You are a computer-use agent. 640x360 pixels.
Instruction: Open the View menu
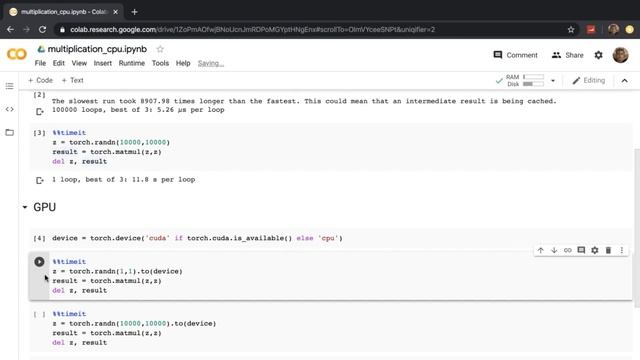click(79, 63)
